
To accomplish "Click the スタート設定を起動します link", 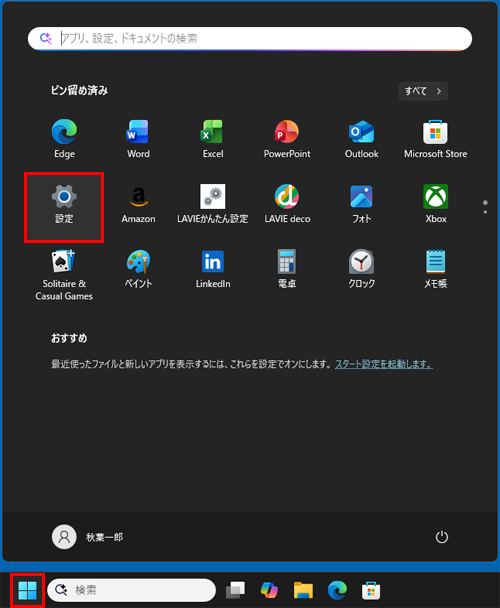I will pos(384,364).
